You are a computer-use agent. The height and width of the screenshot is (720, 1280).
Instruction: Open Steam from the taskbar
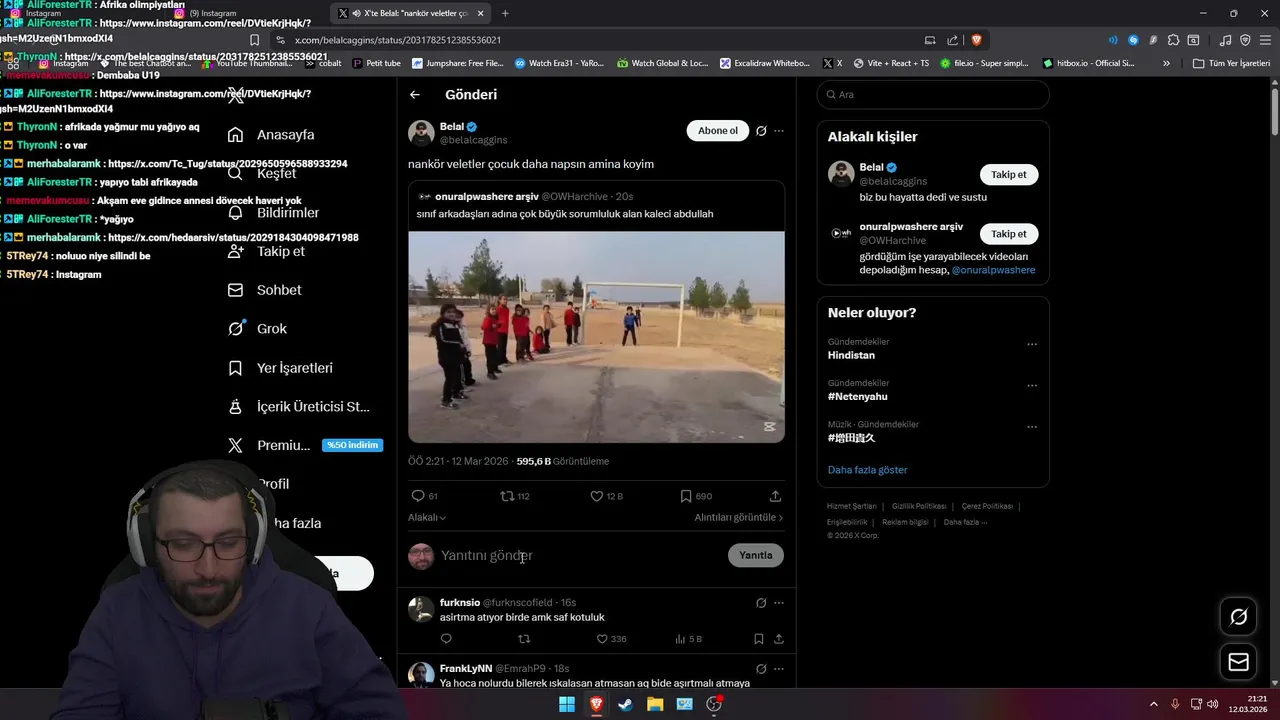coord(625,704)
